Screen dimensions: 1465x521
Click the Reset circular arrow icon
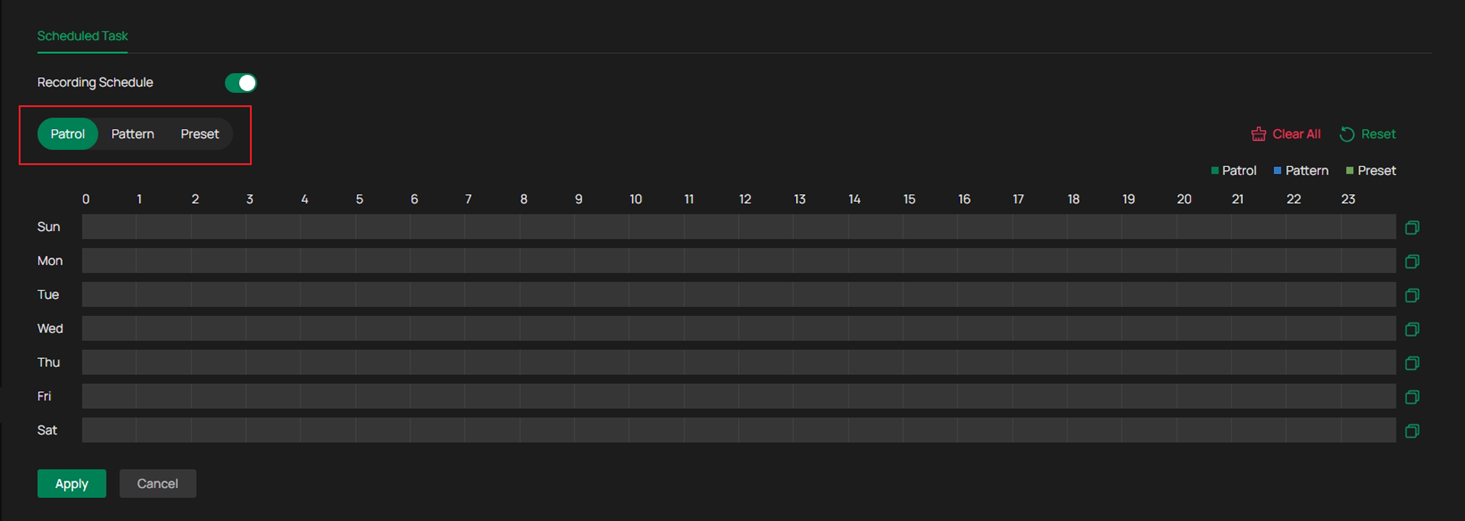pos(1347,134)
